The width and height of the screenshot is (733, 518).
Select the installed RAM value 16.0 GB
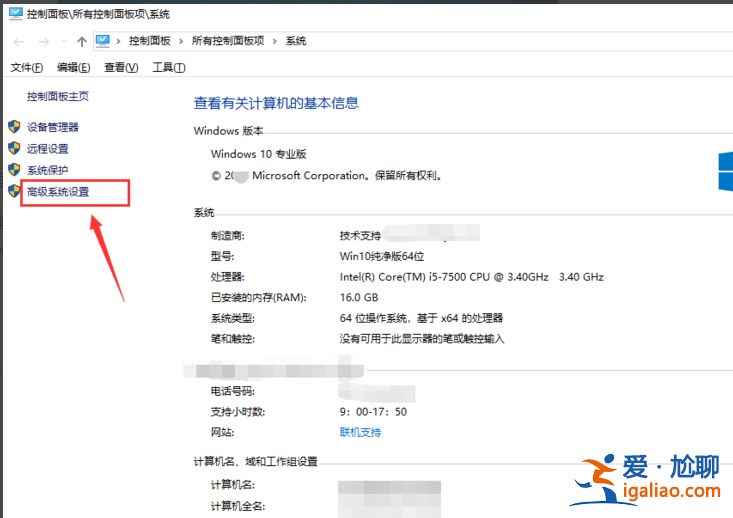point(359,297)
